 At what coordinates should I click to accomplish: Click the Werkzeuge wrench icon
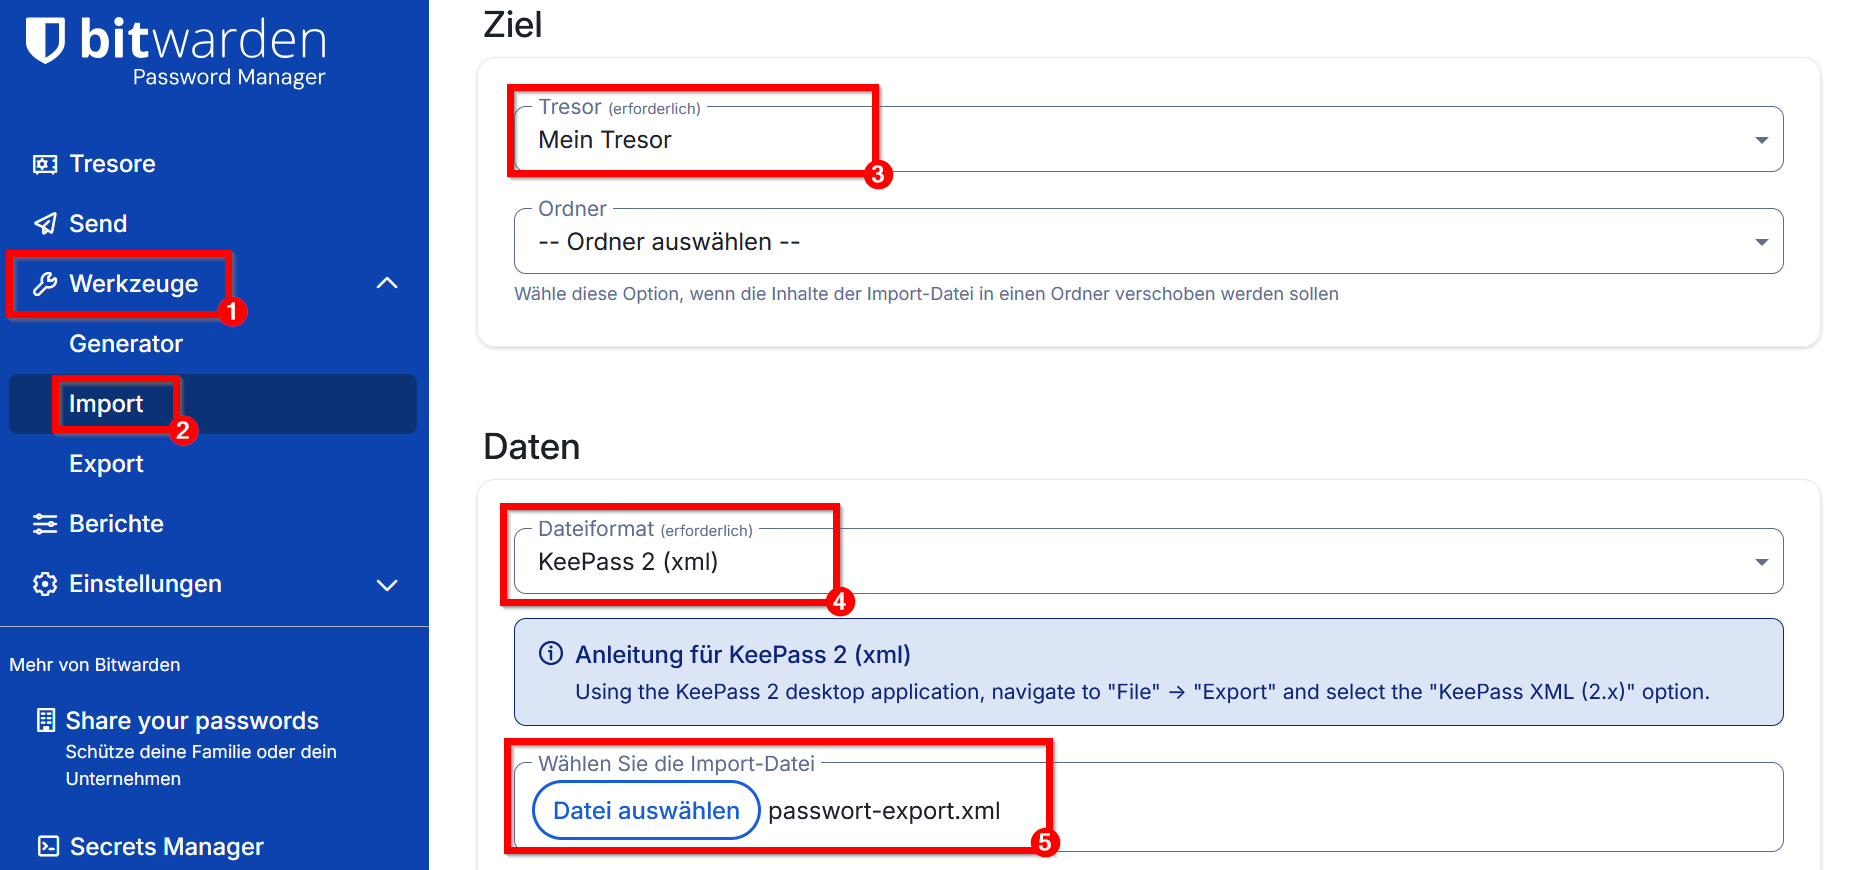tap(45, 284)
